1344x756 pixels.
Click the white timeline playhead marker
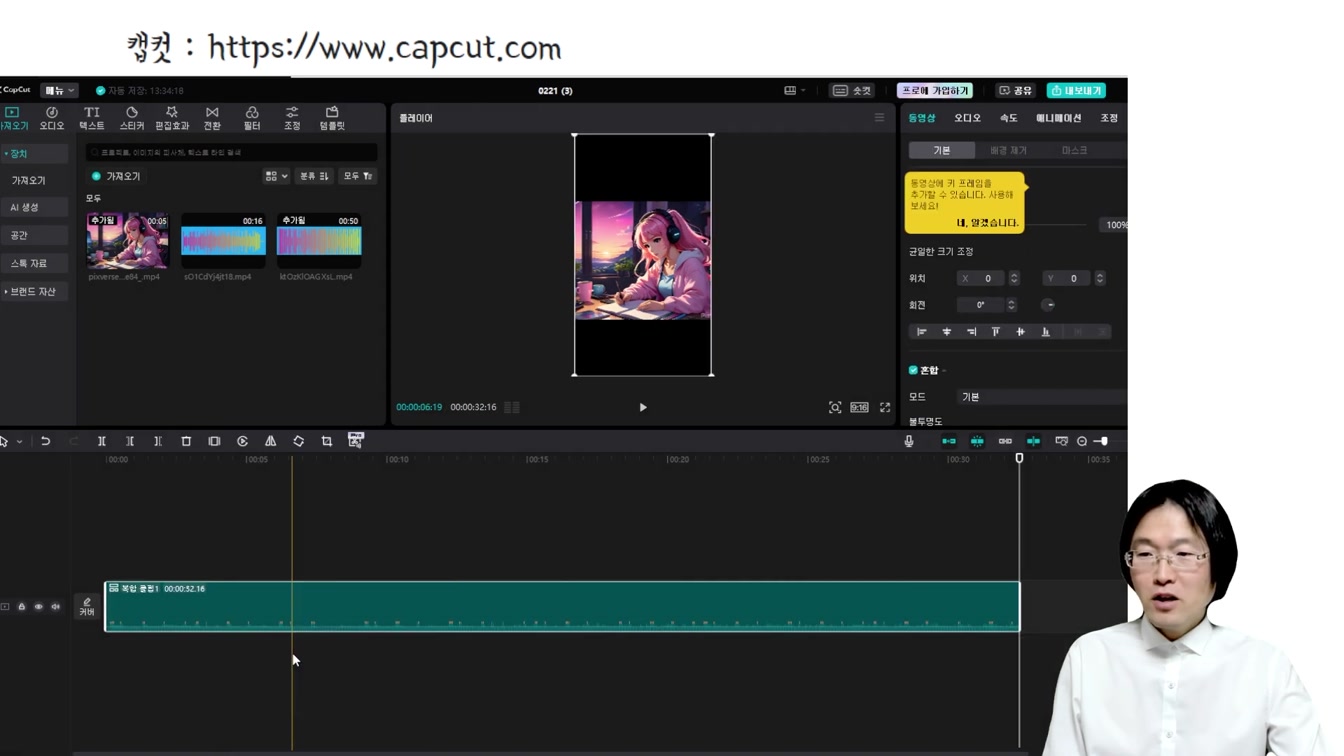(1019, 458)
